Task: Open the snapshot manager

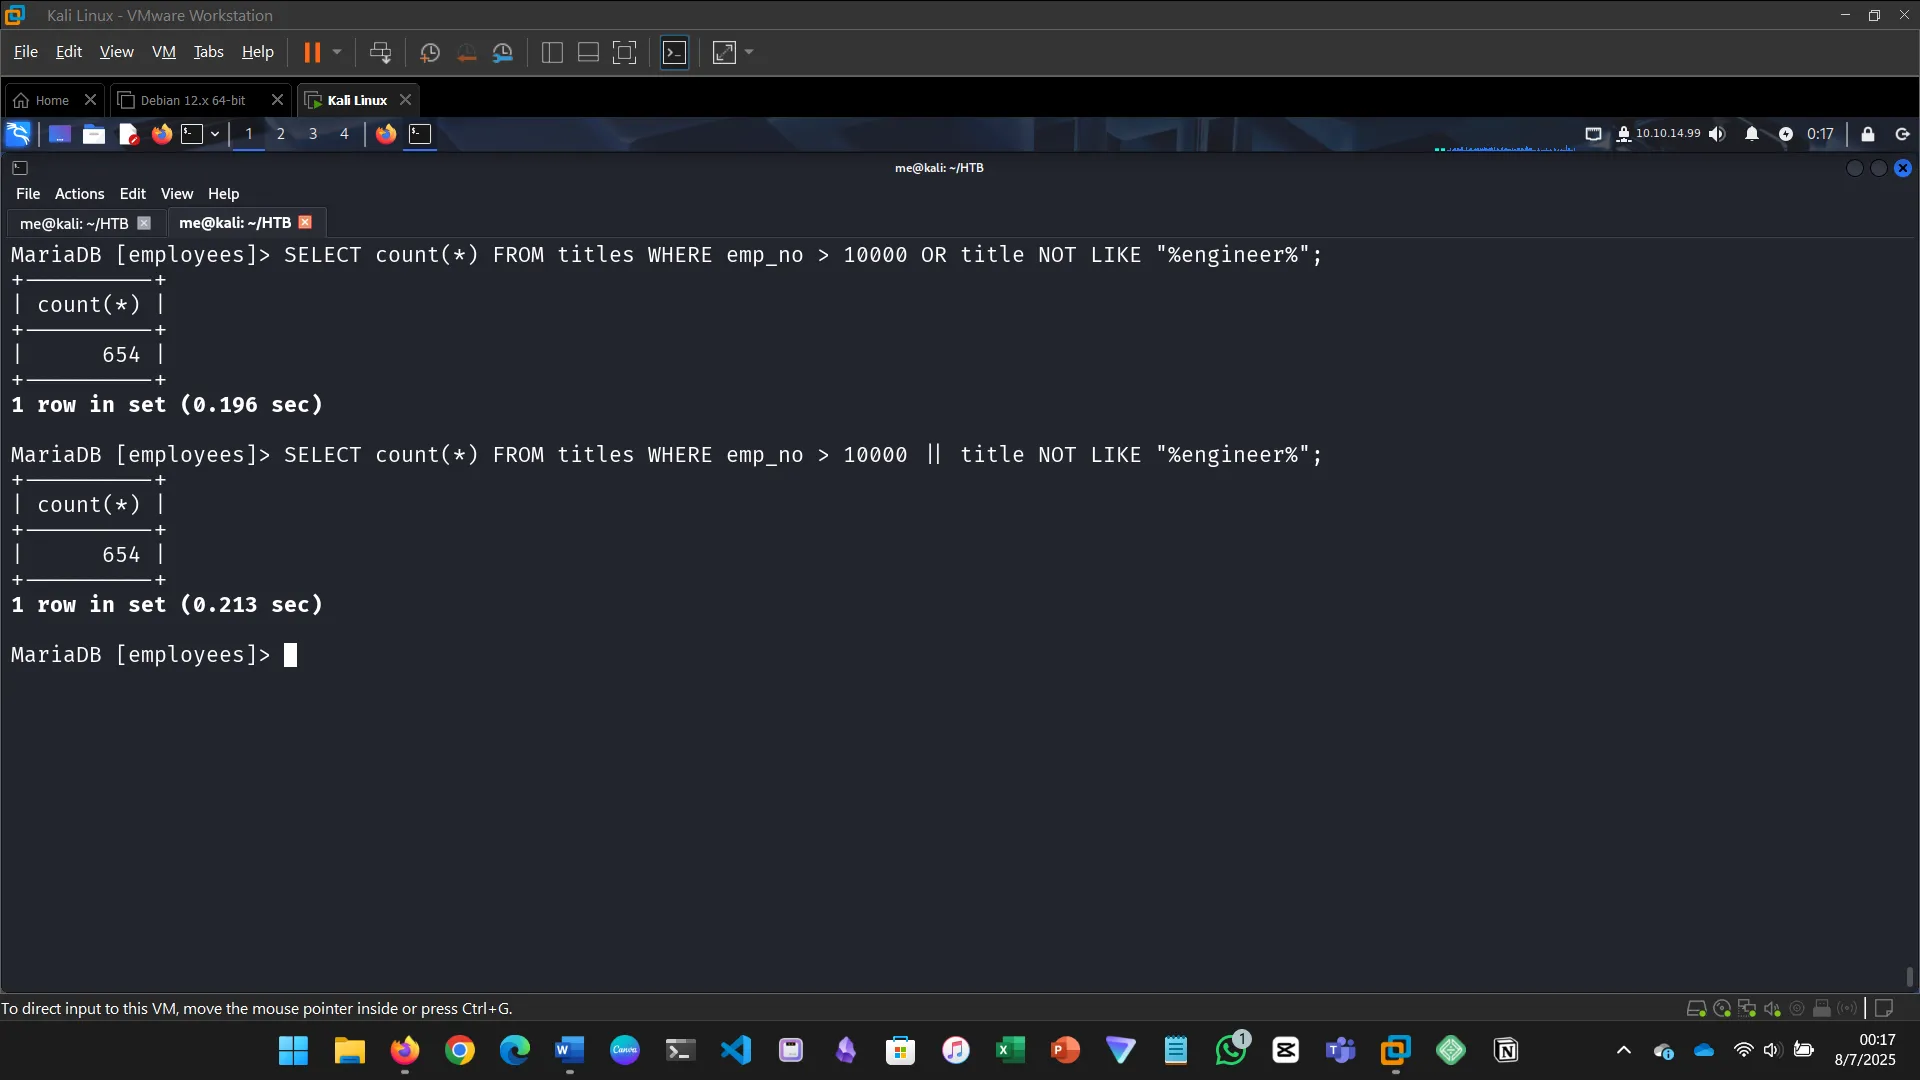Action: tap(503, 52)
